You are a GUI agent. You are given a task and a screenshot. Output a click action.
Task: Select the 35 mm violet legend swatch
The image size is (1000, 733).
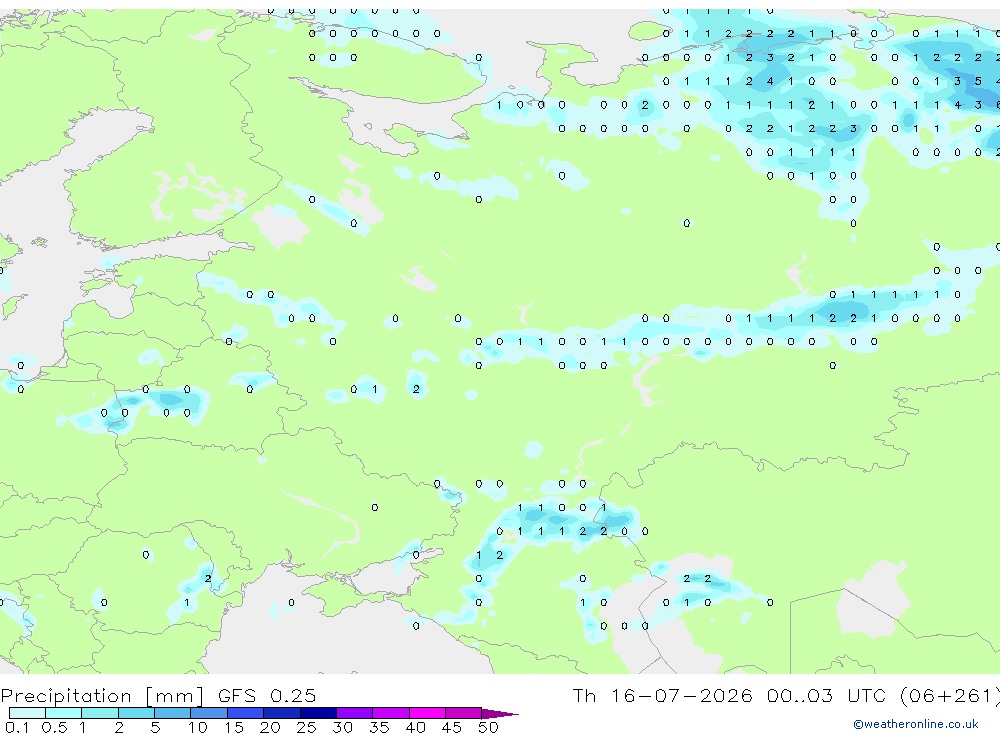coord(390,713)
